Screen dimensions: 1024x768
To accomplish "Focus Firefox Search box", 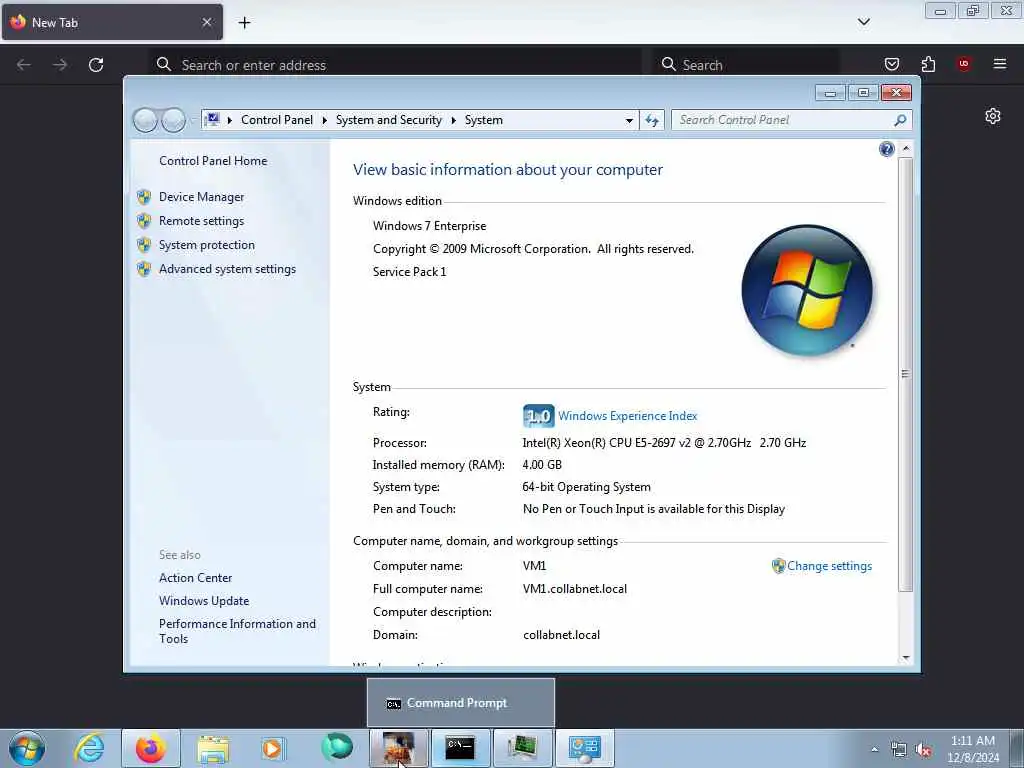I will (x=746, y=65).
